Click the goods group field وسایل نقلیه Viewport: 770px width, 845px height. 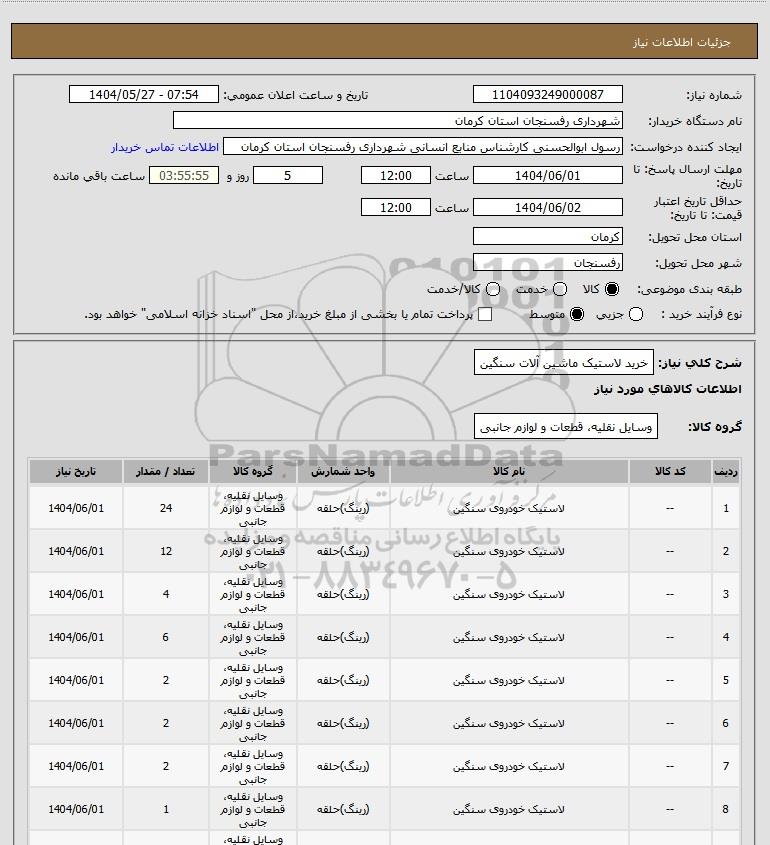pos(566,427)
